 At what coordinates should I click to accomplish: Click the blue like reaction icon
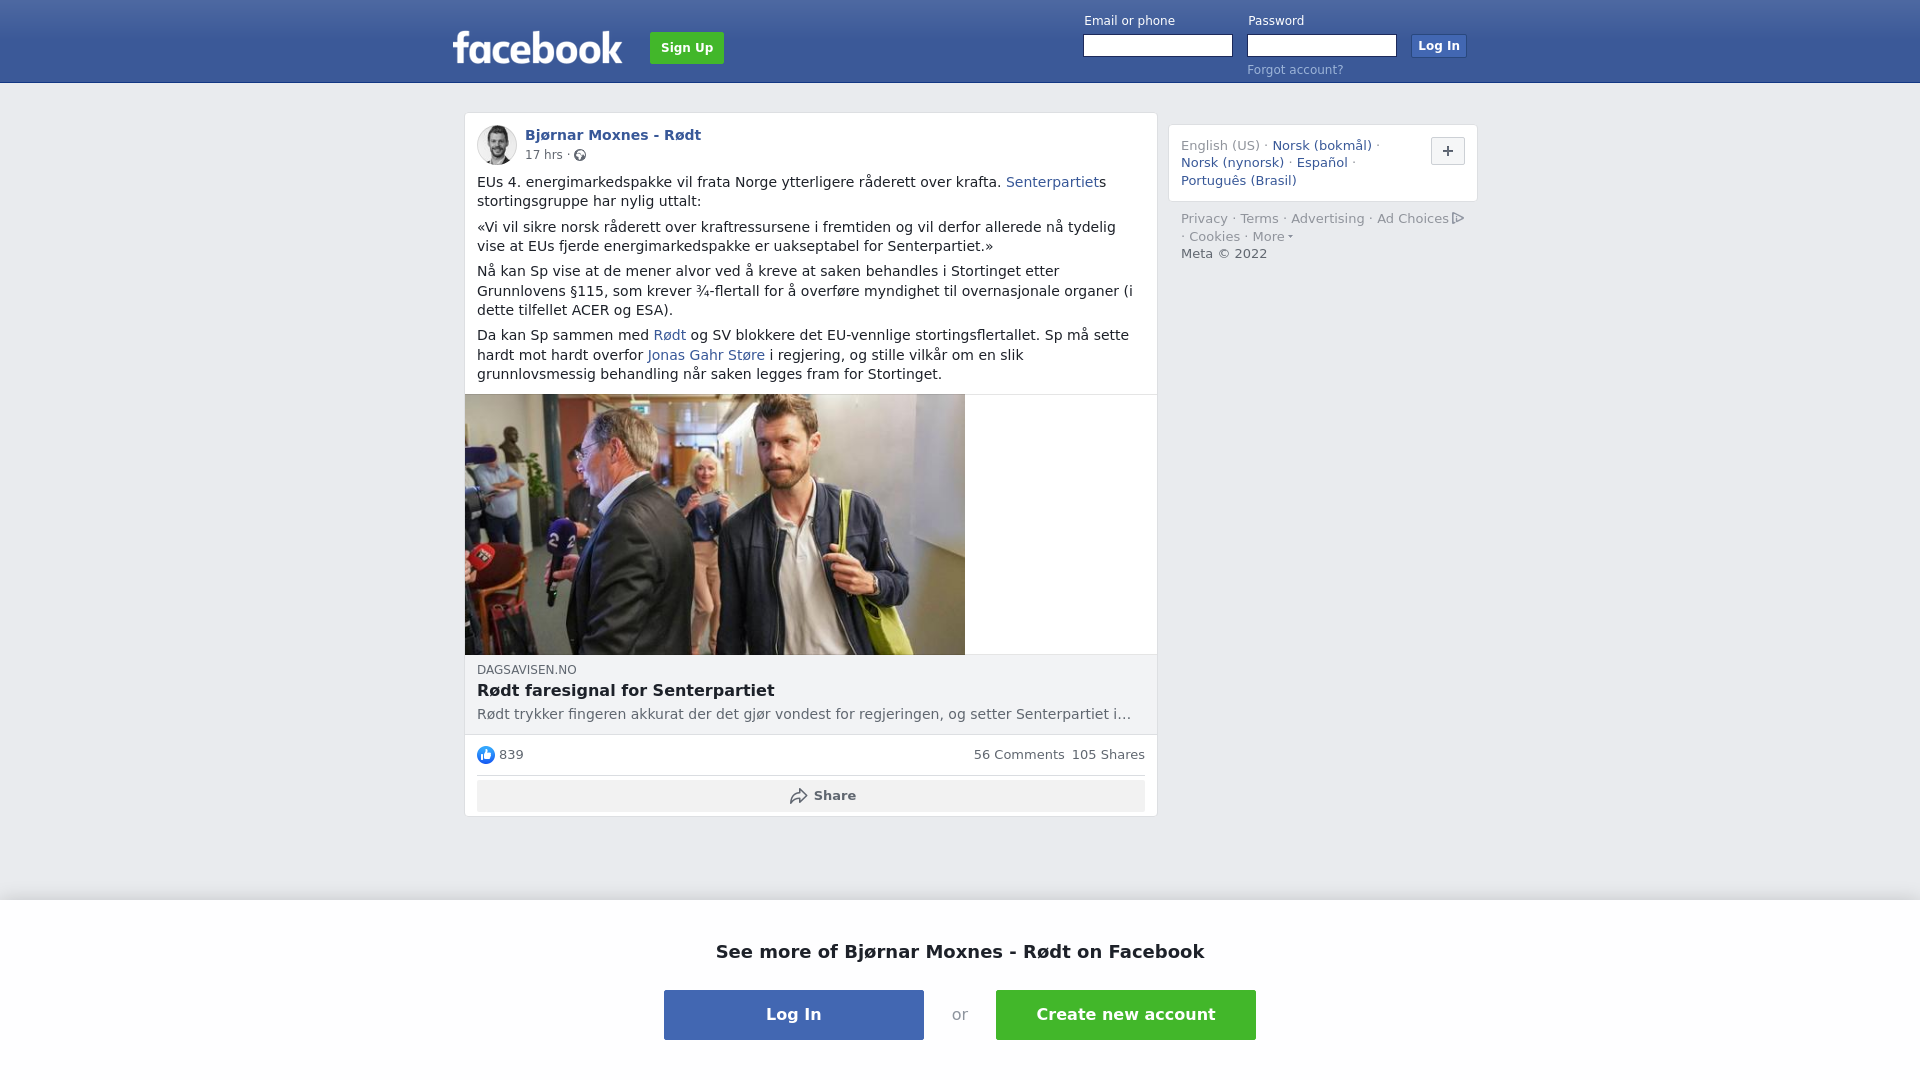pyautogui.click(x=486, y=755)
